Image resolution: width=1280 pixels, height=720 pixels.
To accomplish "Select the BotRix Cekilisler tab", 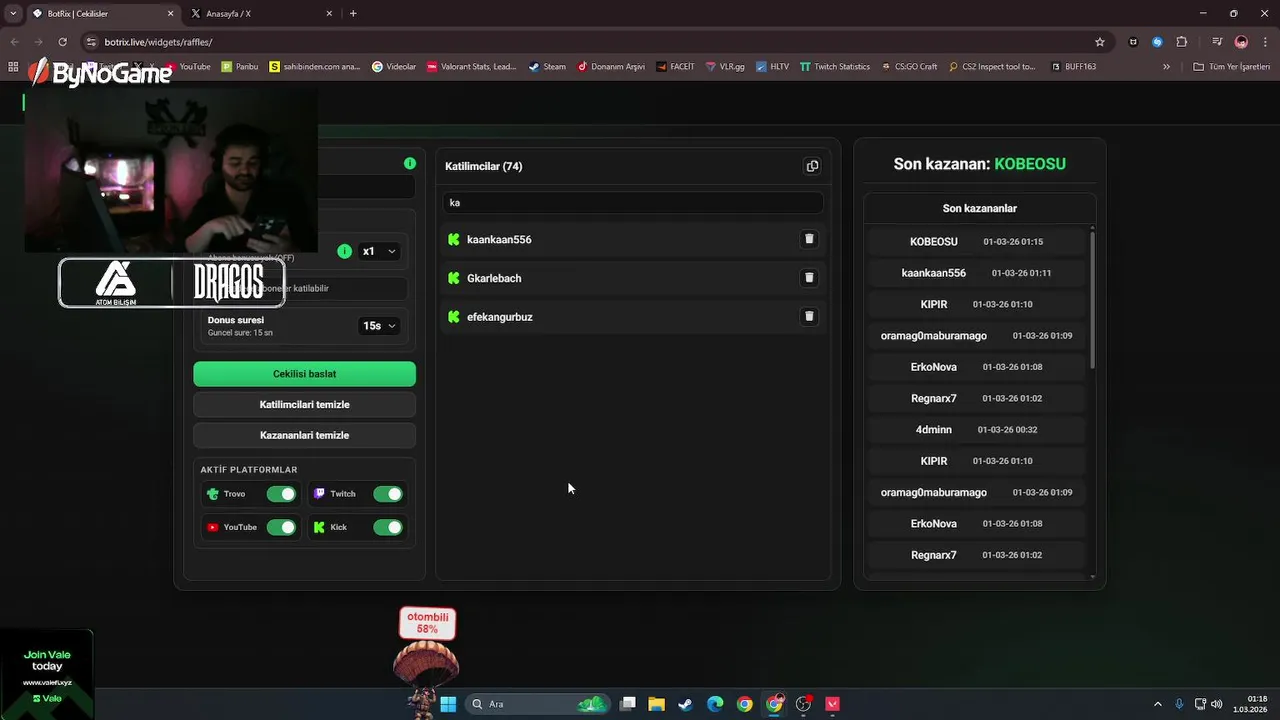I will click(x=103, y=14).
